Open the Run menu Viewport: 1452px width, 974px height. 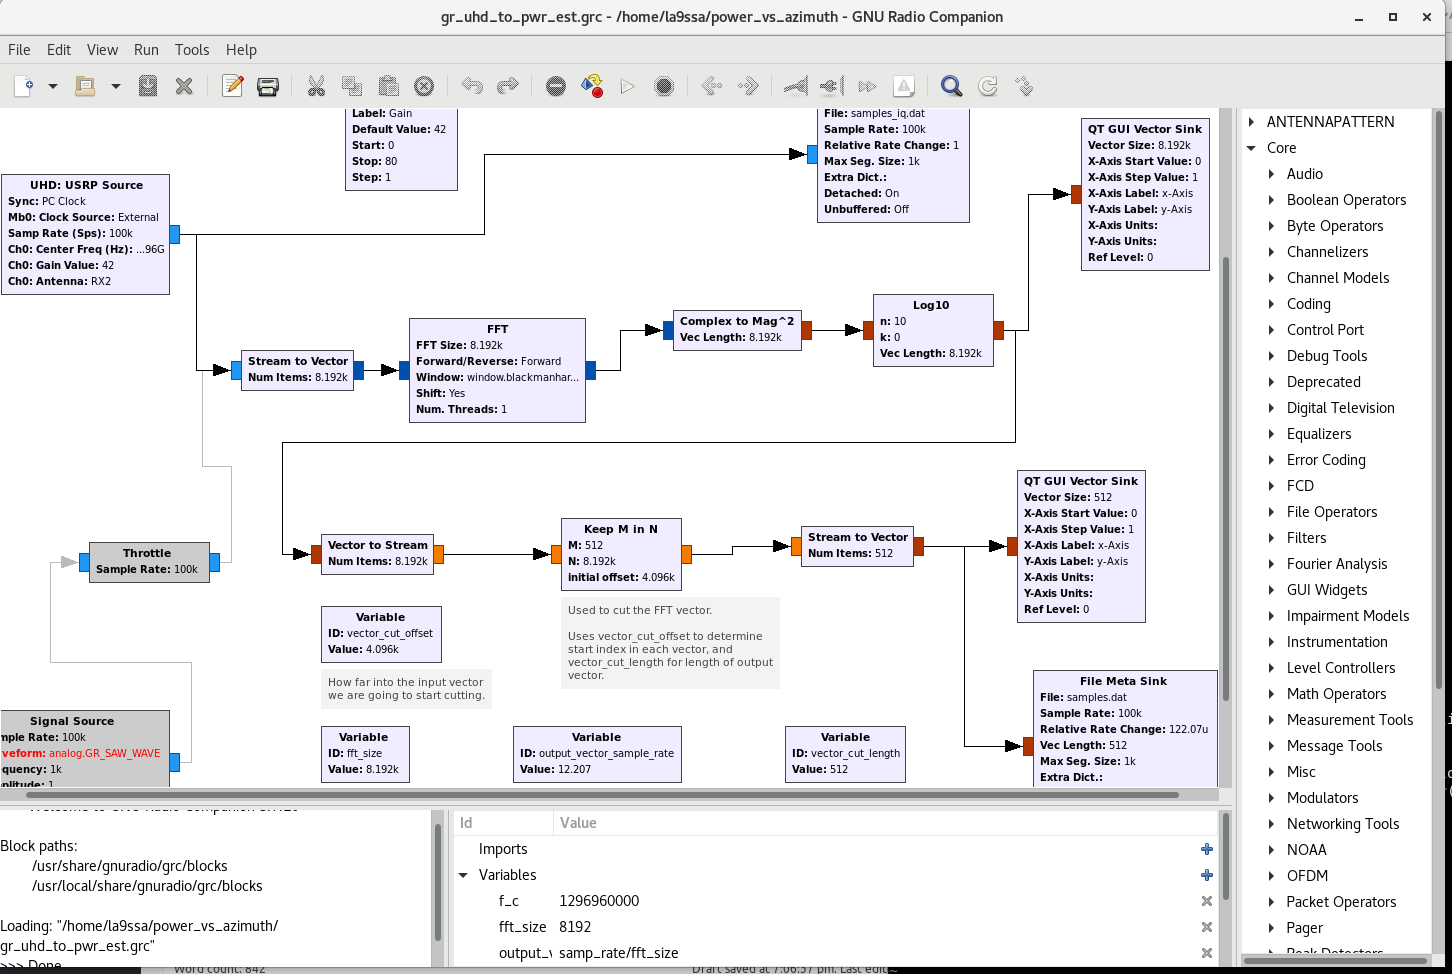(x=146, y=50)
